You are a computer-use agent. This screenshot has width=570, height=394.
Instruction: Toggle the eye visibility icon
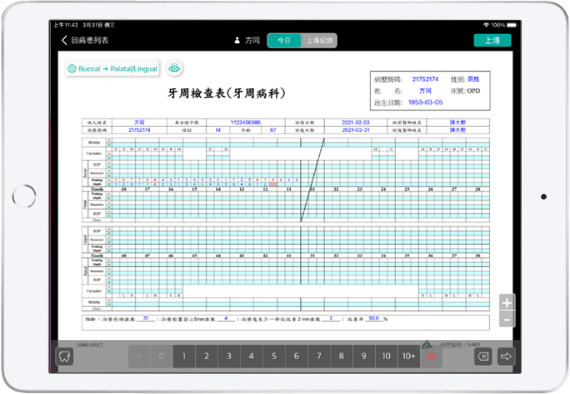click(x=174, y=68)
